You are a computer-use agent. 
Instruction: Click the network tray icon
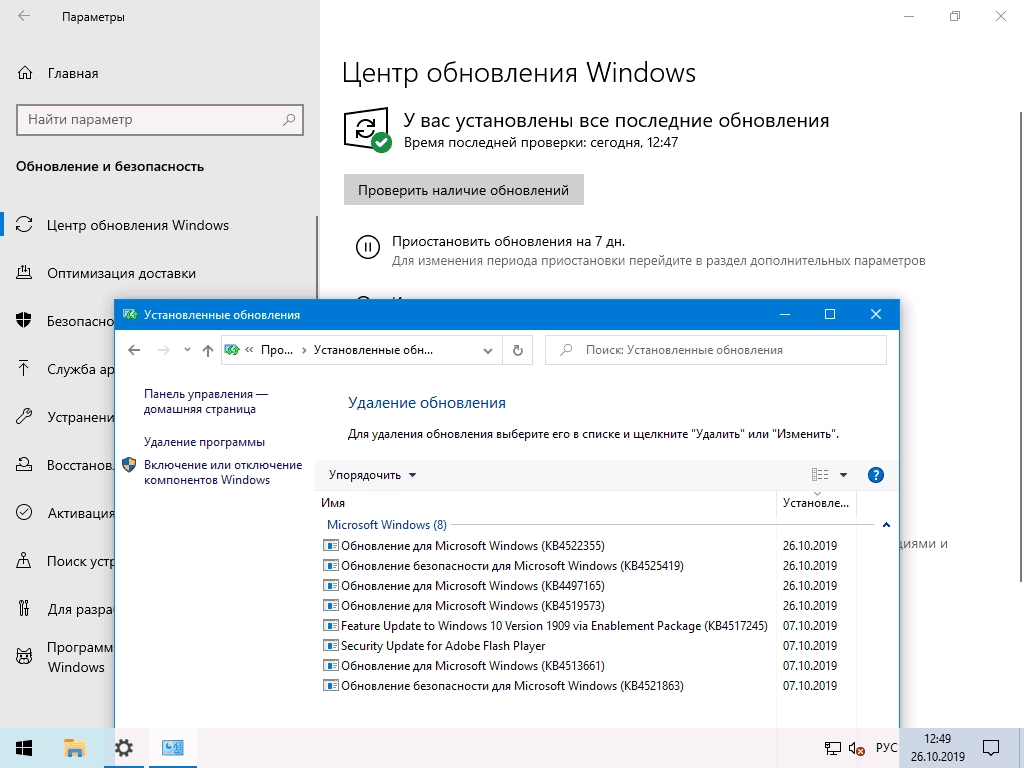click(x=832, y=748)
